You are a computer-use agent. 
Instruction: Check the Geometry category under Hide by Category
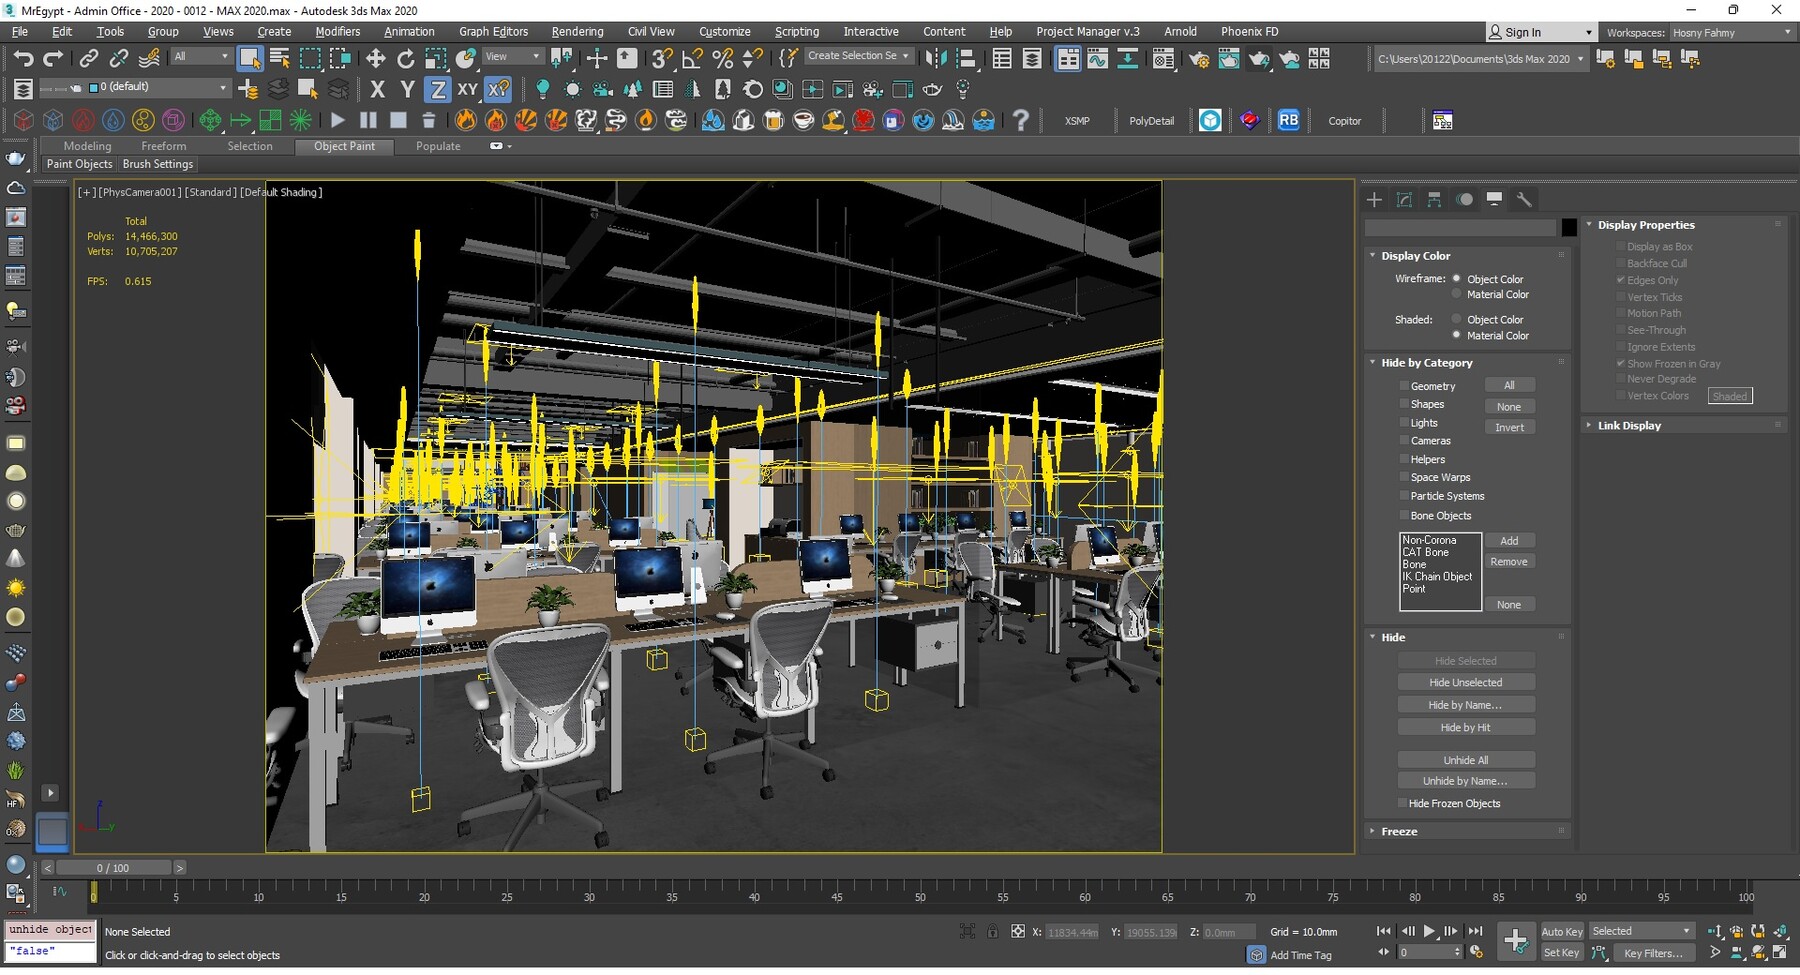coord(1404,385)
